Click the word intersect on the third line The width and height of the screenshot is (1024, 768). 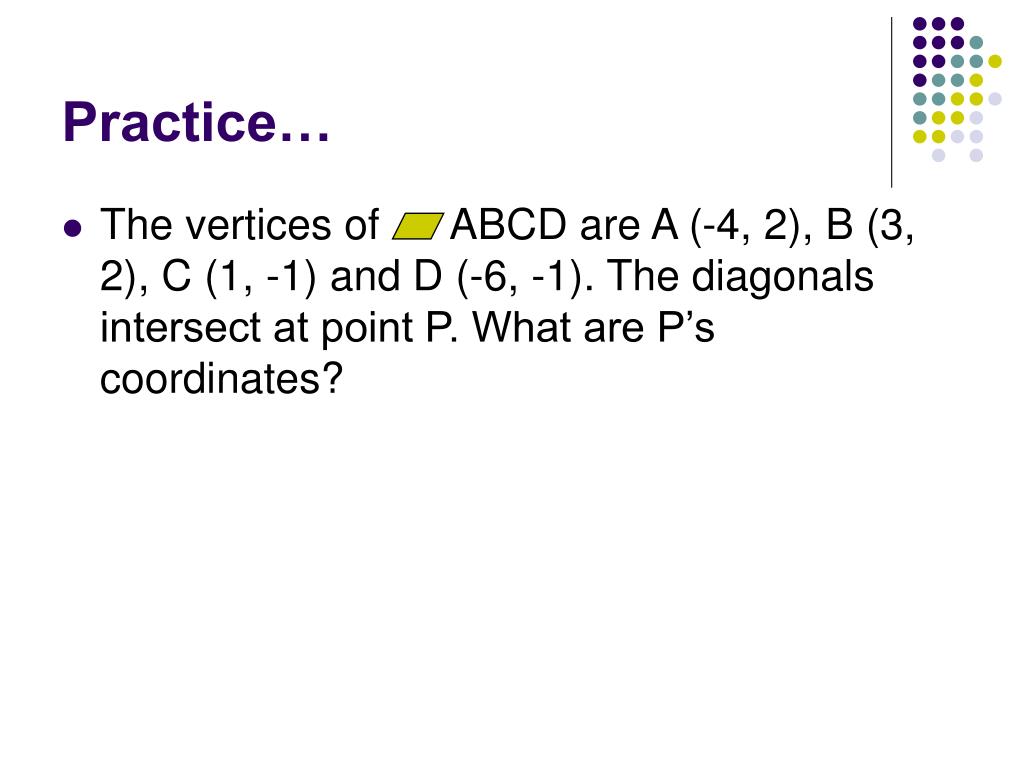(180, 328)
